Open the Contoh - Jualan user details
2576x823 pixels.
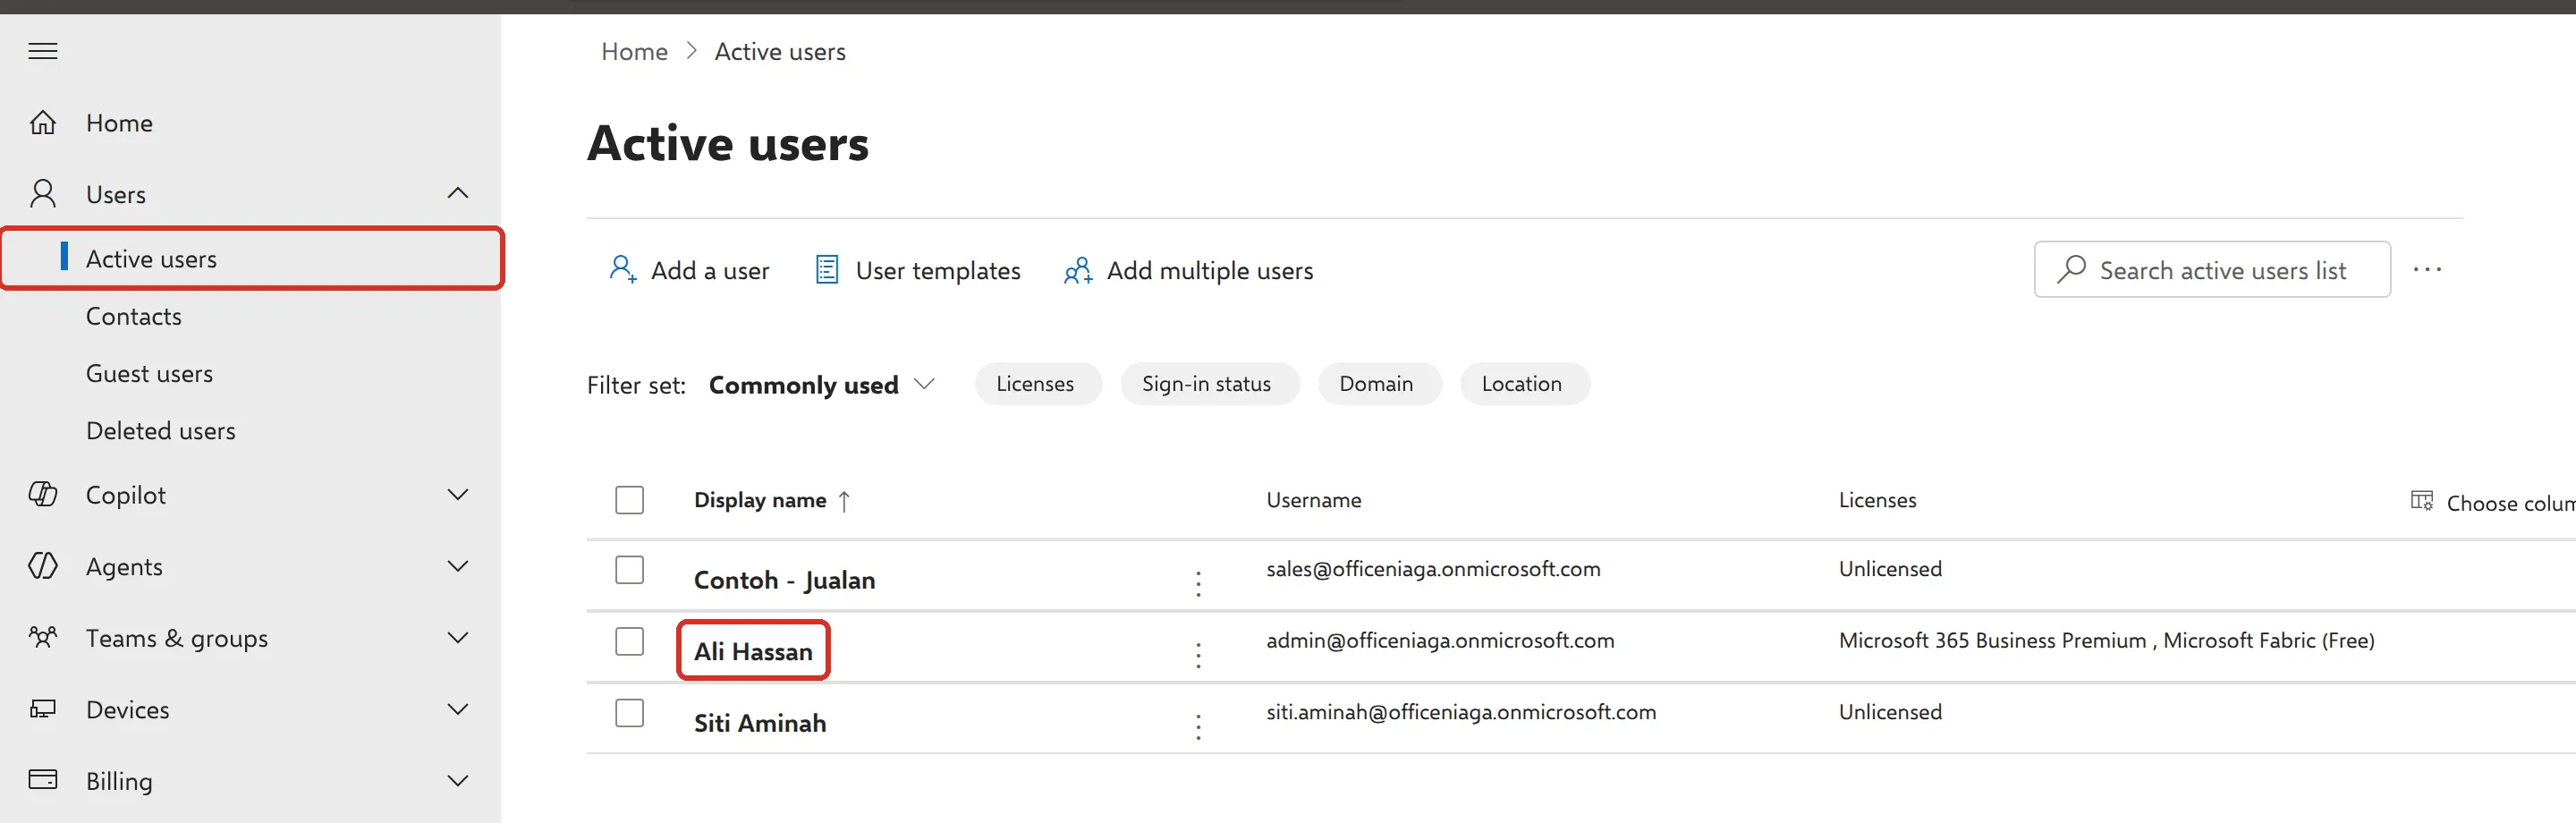point(784,580)
